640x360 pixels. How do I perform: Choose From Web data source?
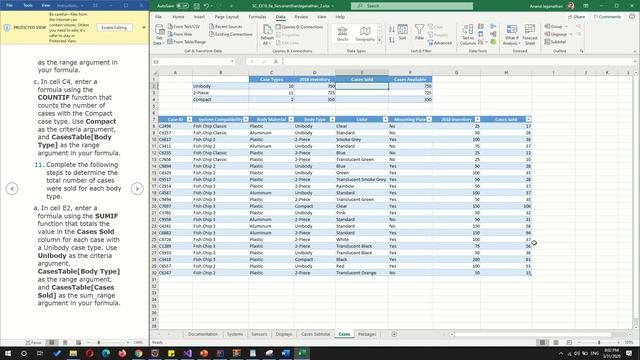point(180,34)
